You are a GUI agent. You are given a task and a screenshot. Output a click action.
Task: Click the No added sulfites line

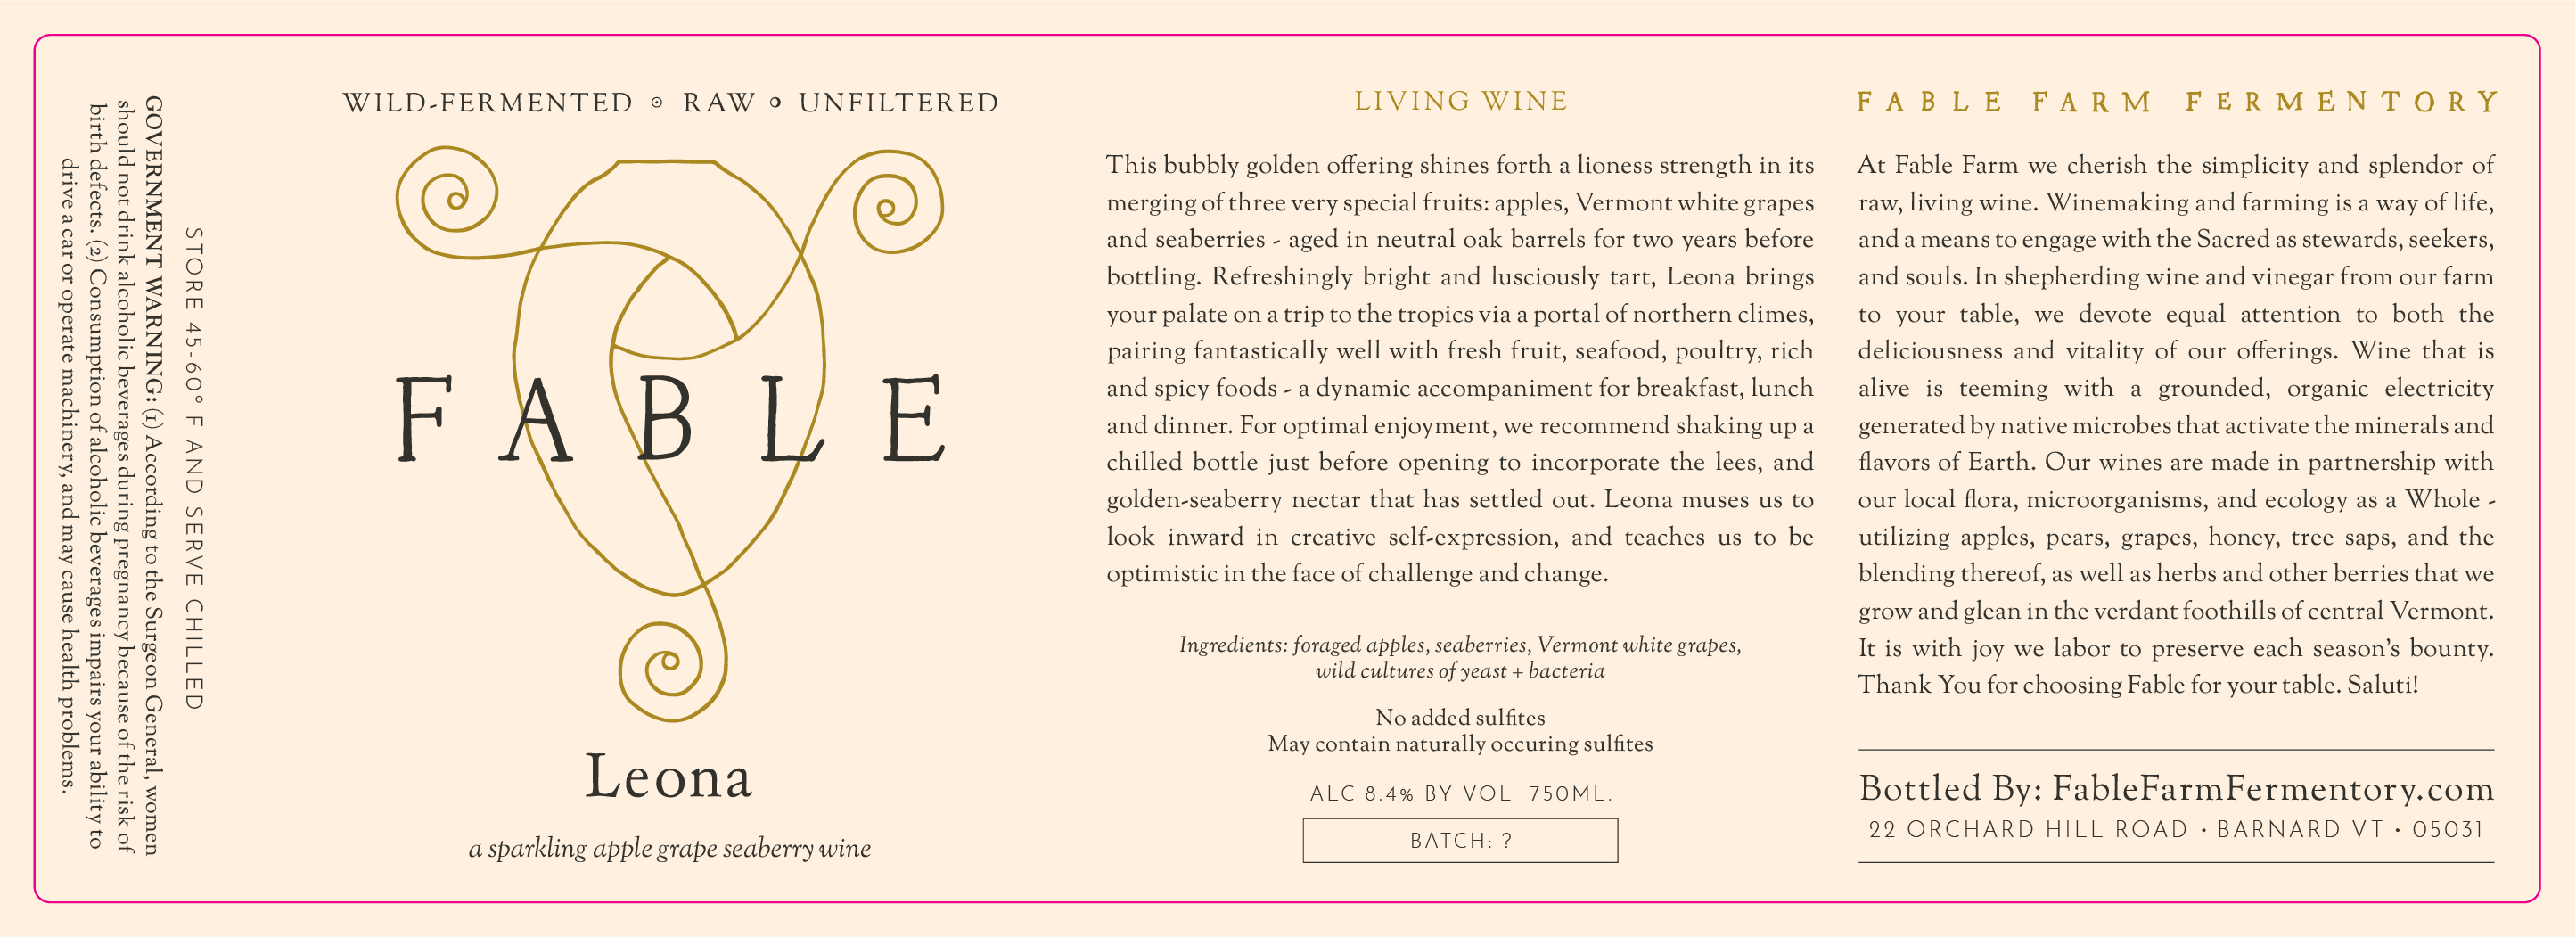(x=1460, y=717)
